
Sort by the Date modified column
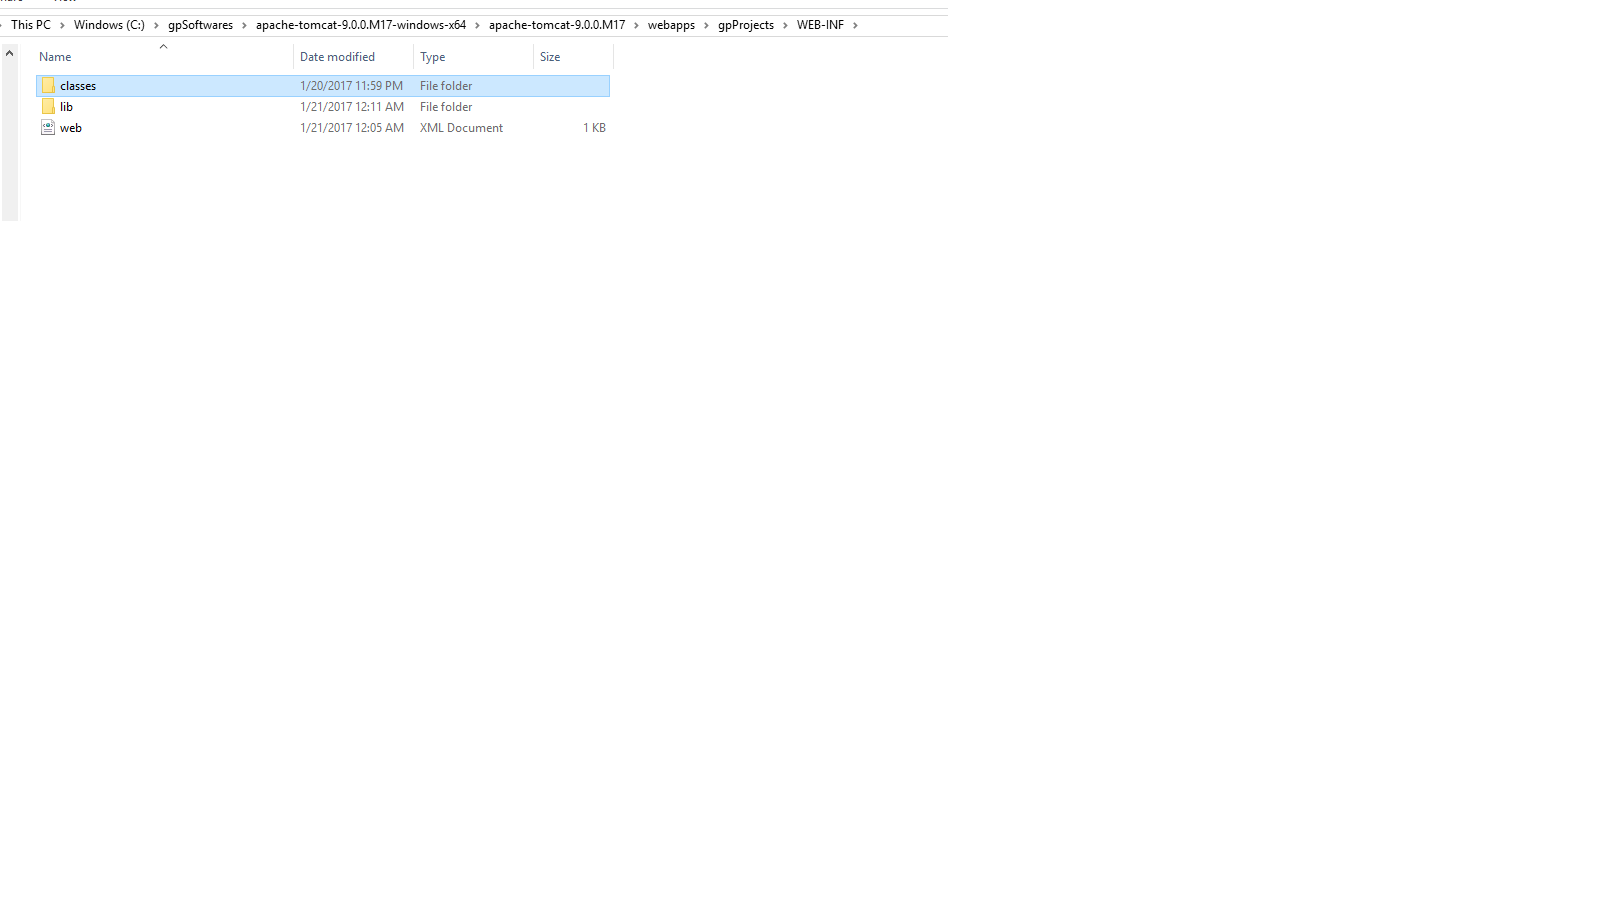337,57
